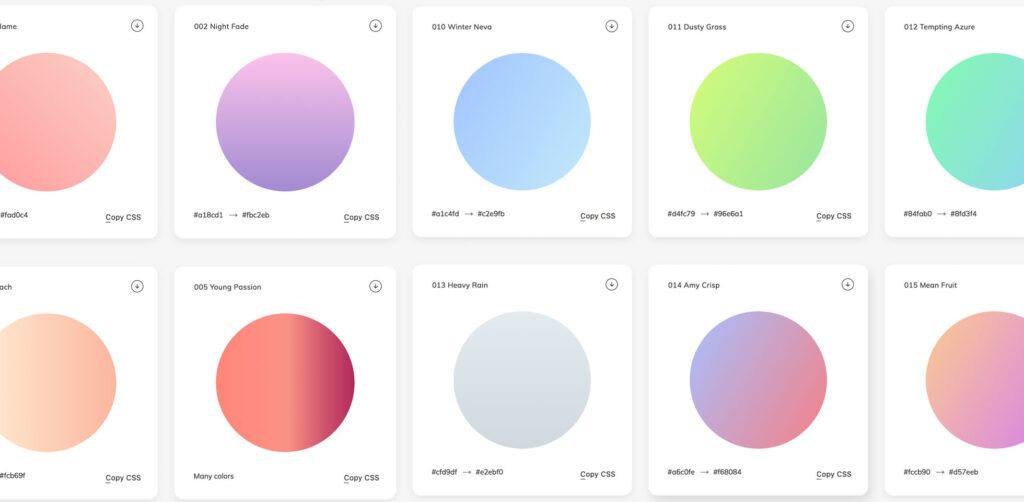Screen dimensions: 1024x502
Task: Click the Night Fade purple gradient circle
Action: 285,122
